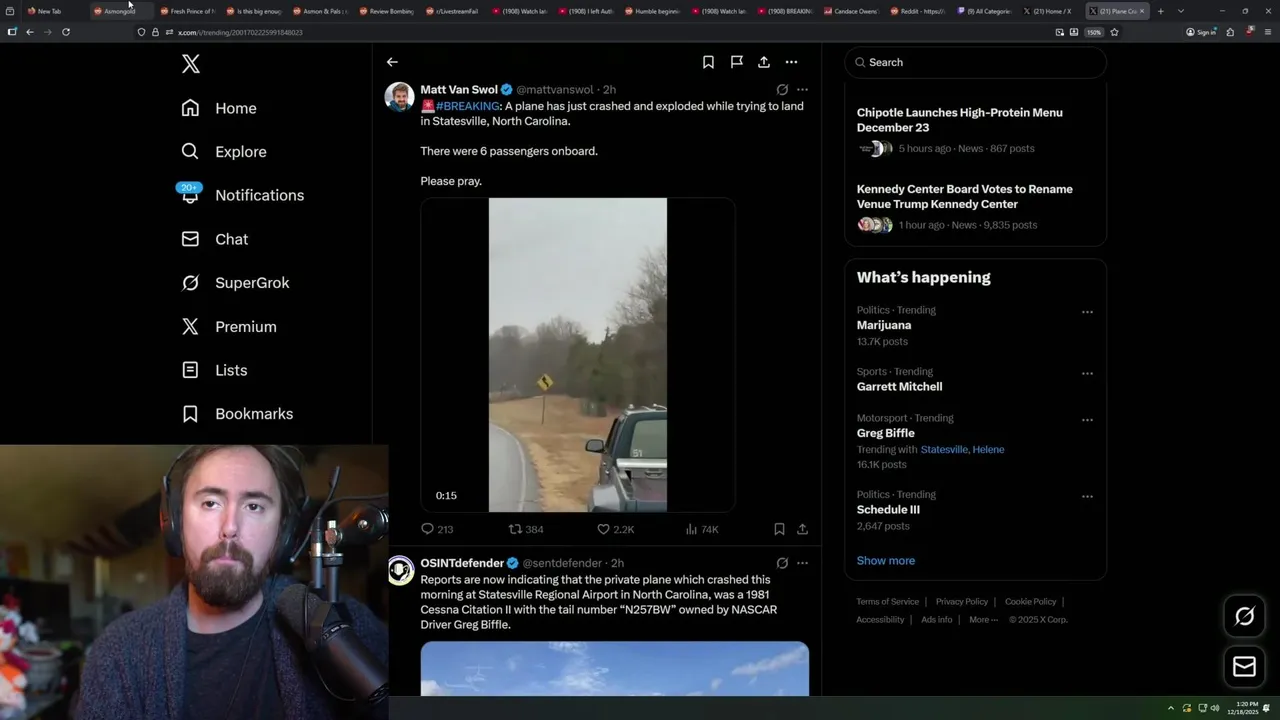Open more options for the Greg Biffle trend

tap(1087, 420)
